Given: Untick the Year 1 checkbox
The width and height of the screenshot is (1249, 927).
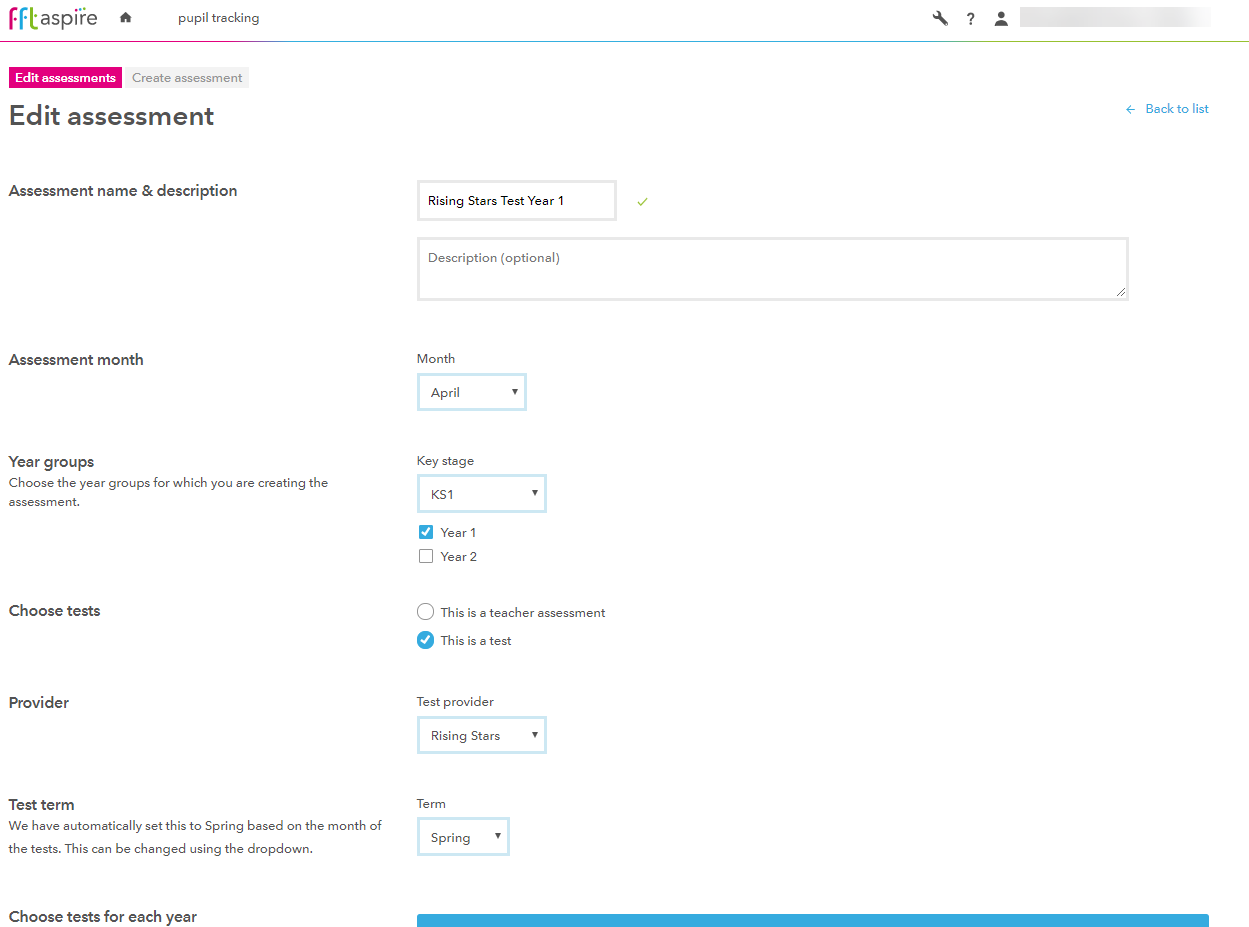Looking at the screenshot, I should point(425,531).
